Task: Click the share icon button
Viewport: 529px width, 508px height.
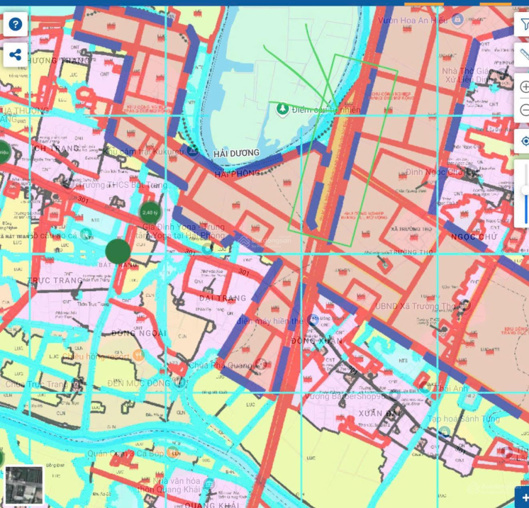Action: click(15, 55)
